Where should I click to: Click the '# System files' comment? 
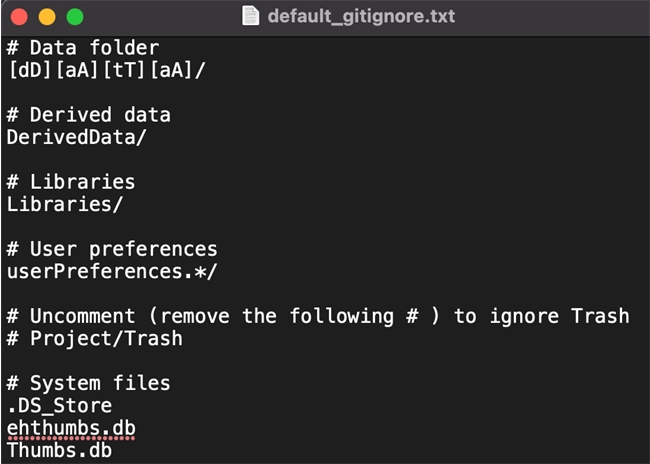88,383
